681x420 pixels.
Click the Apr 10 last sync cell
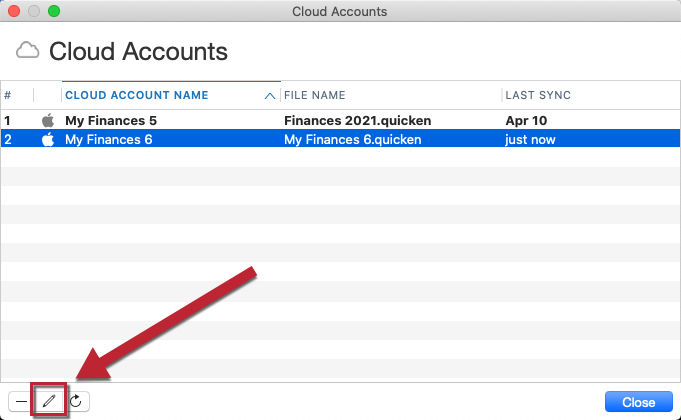click(526, 120)
